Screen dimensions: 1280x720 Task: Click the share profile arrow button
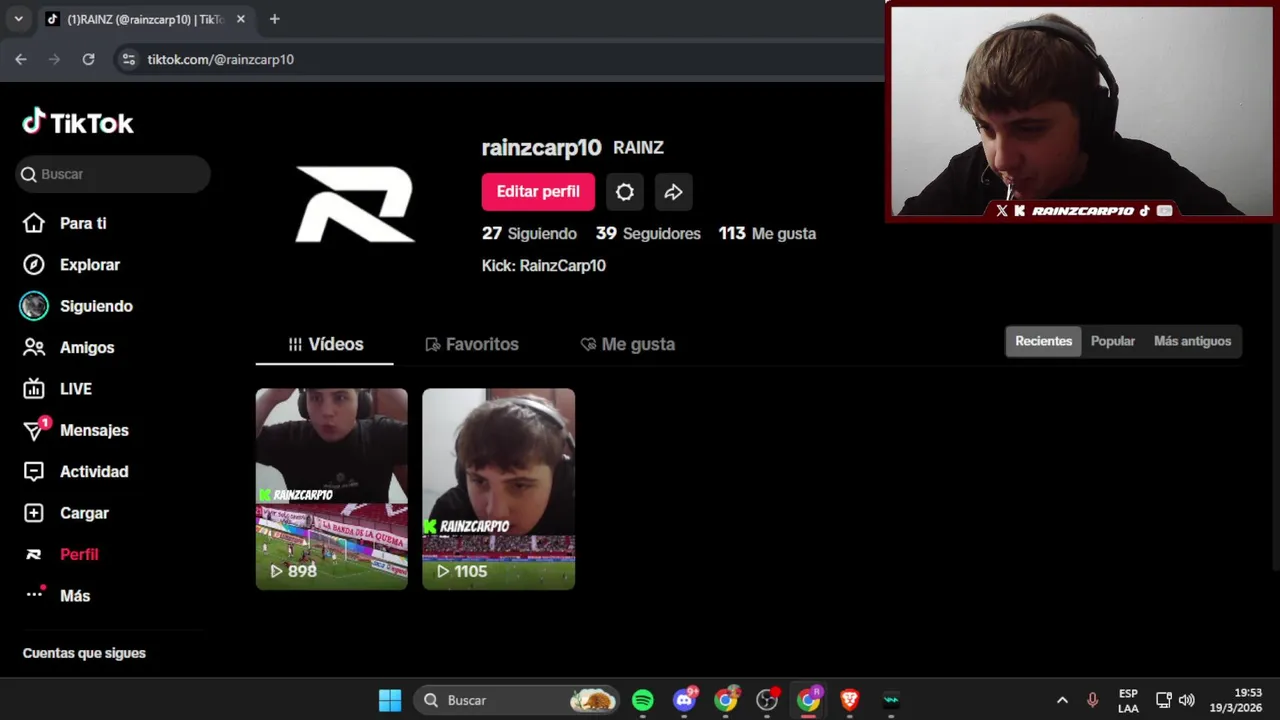tap(674, 192)
